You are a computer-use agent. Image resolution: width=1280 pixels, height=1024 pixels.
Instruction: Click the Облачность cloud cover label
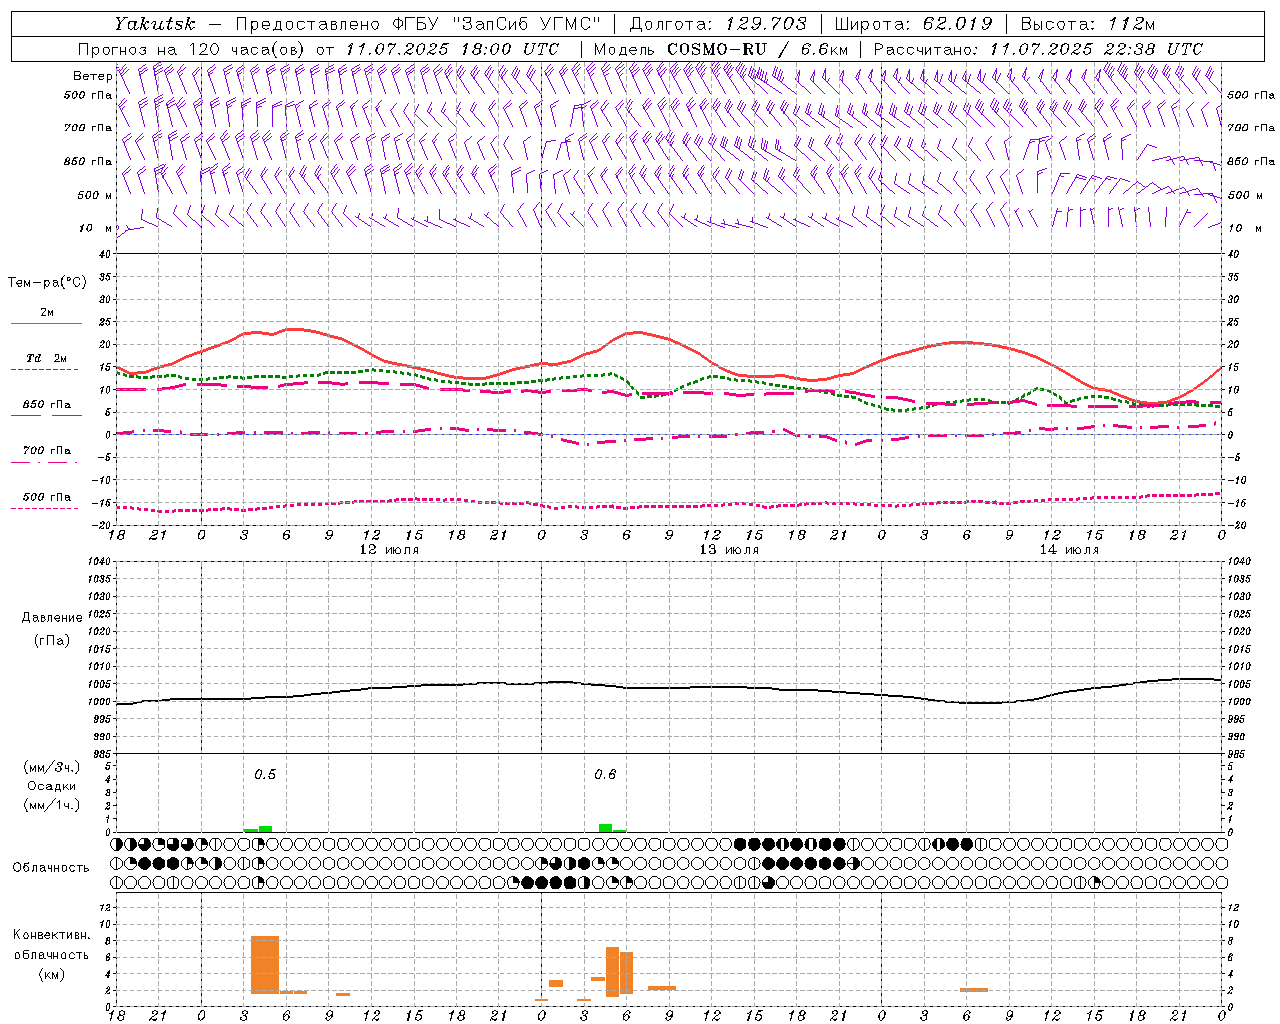tap(51, 868)
